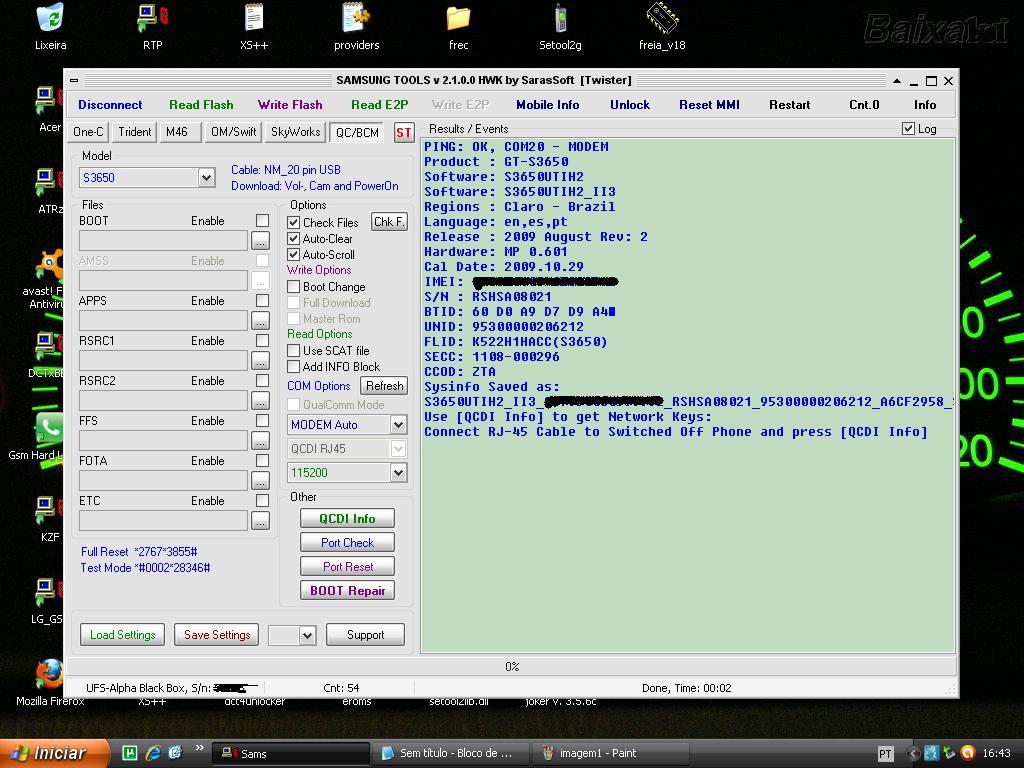Expand hidden tray icons arrow
Viewport: 1024px width, 768px height.
point(913,754)
